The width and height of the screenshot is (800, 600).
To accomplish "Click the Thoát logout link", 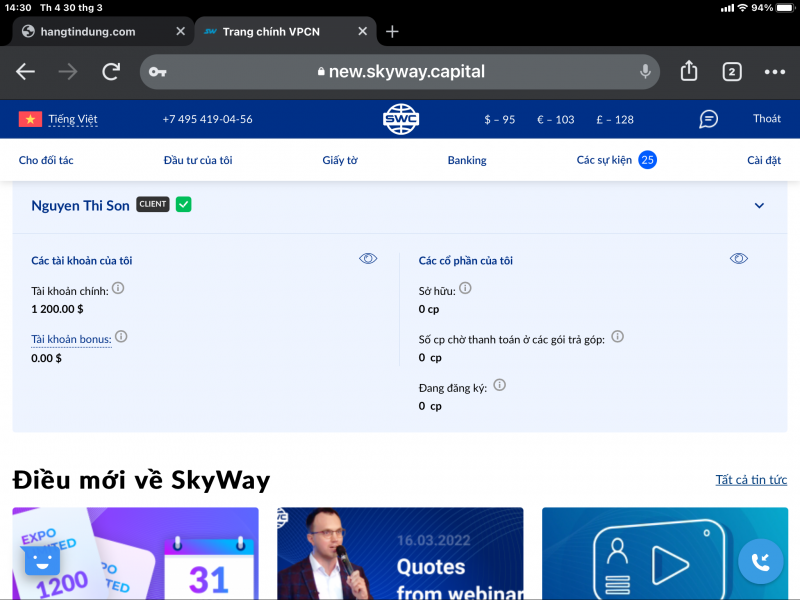I will pyautogui.click(x=767, y=119).
